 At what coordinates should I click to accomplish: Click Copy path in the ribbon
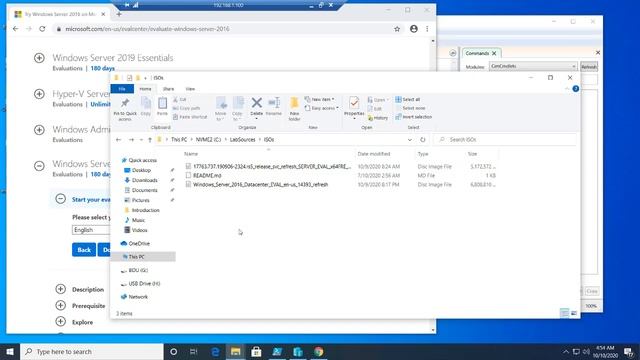[187, 108]
